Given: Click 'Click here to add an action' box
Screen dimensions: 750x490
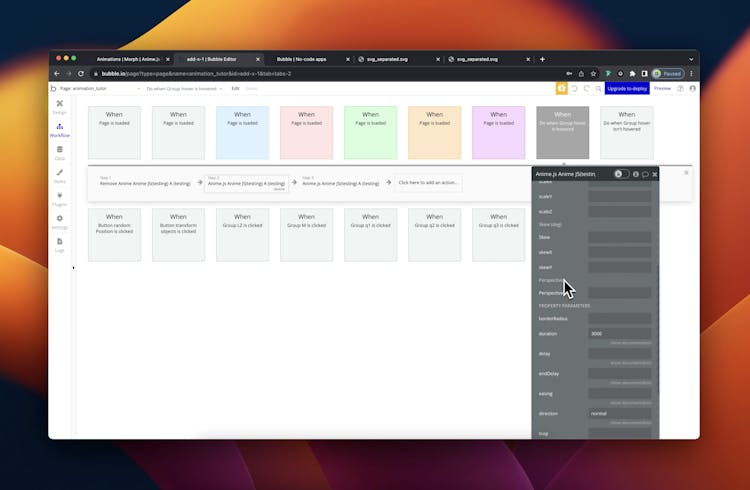Looking at the screenshot, I should [428, 183].
